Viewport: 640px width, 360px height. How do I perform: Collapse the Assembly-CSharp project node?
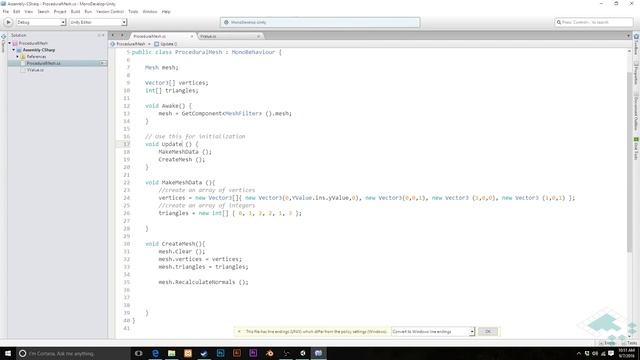[x=13, y=50]
